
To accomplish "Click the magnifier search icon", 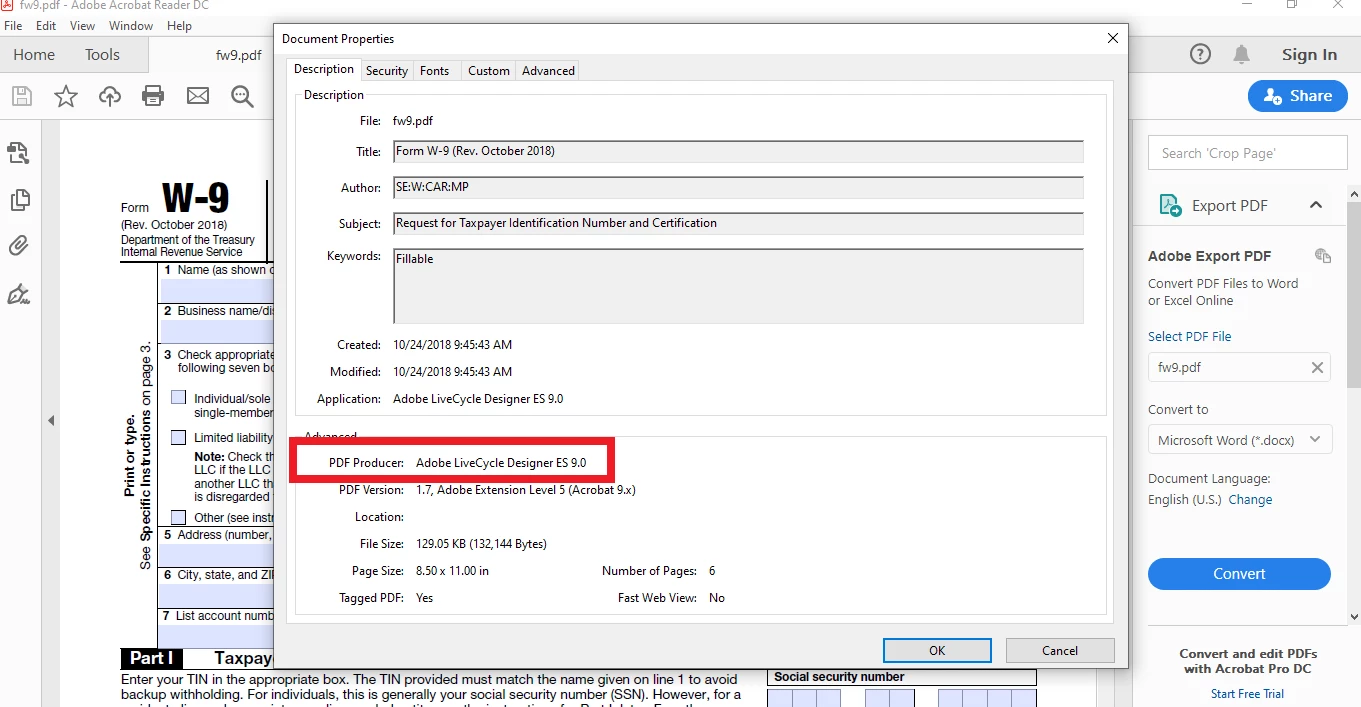I will coord(242,96).
